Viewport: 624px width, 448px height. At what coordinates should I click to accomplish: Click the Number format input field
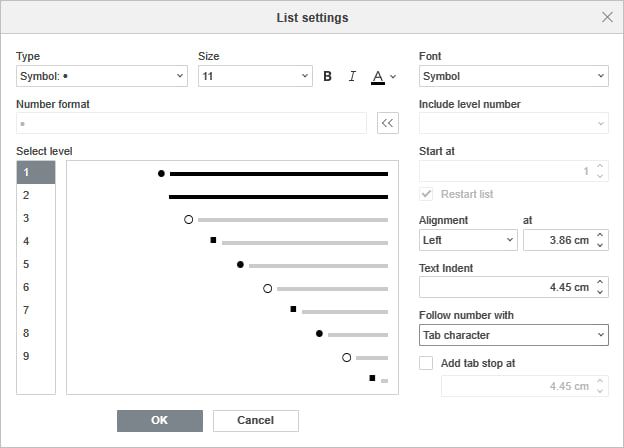point(192,123)
